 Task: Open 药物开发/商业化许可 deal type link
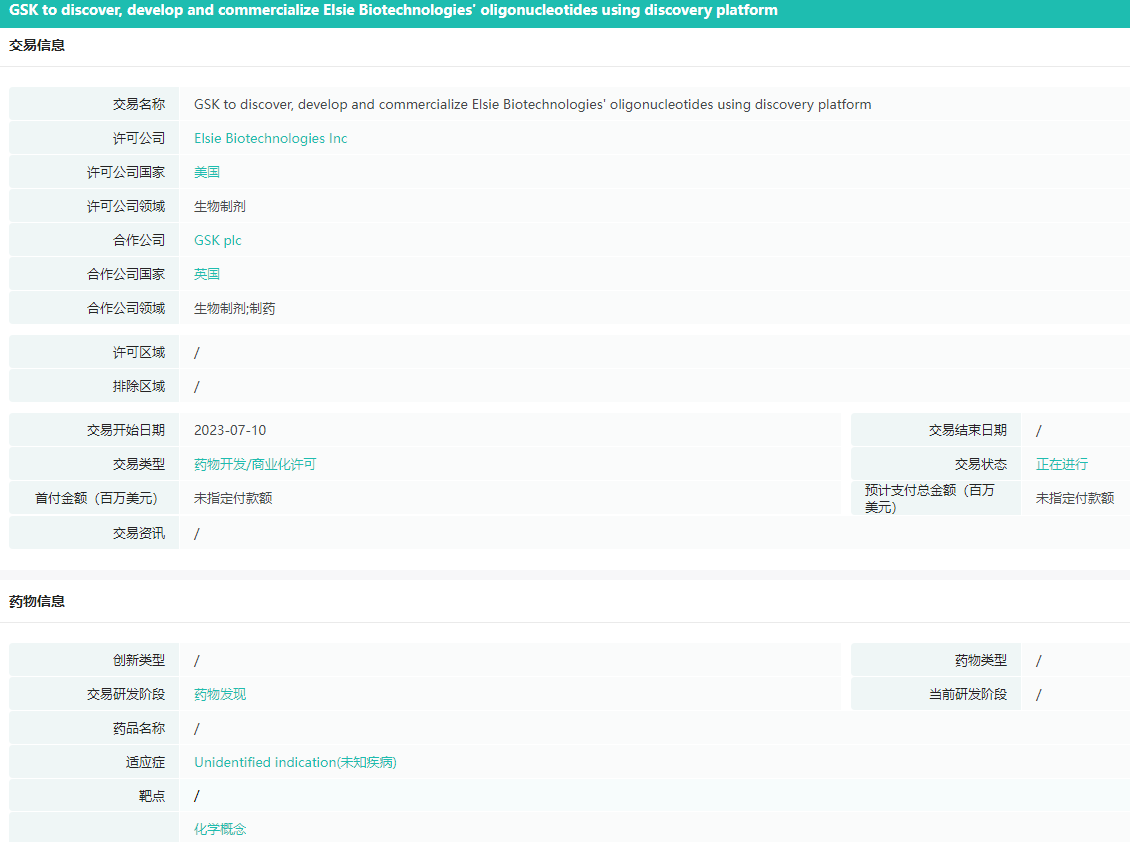(x=255, y=464)
